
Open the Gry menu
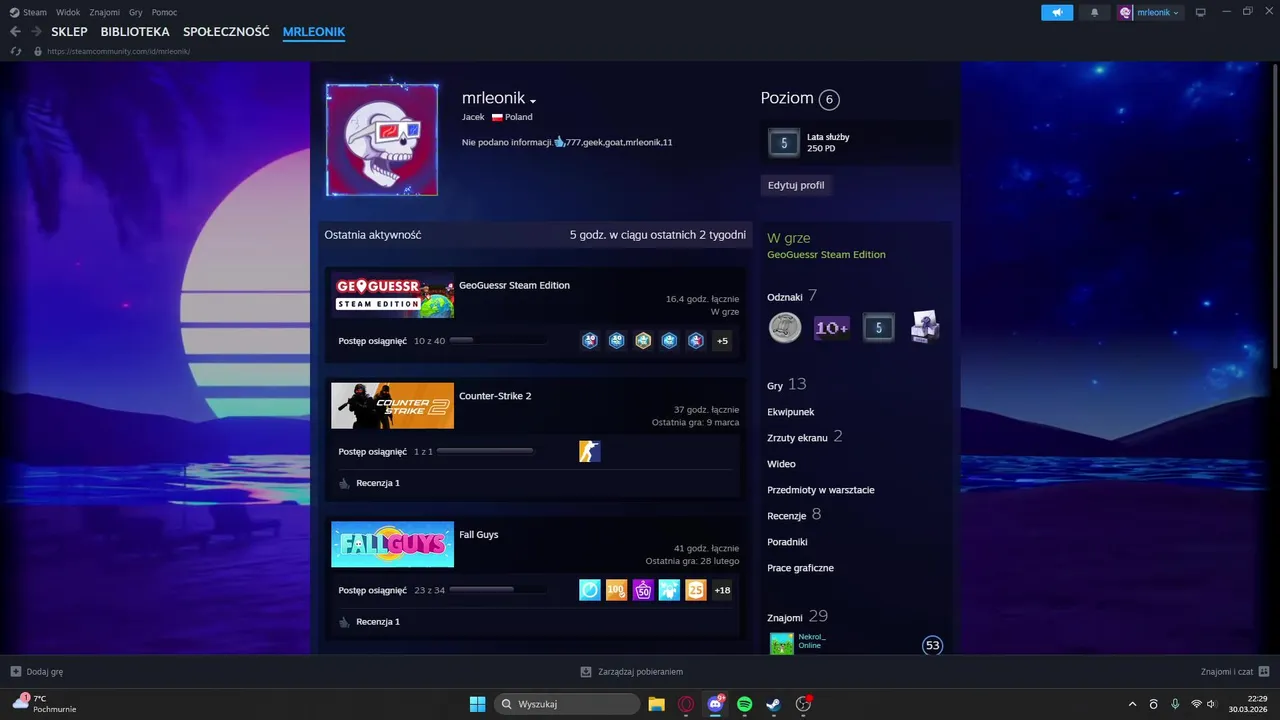[x=136, y=12]
